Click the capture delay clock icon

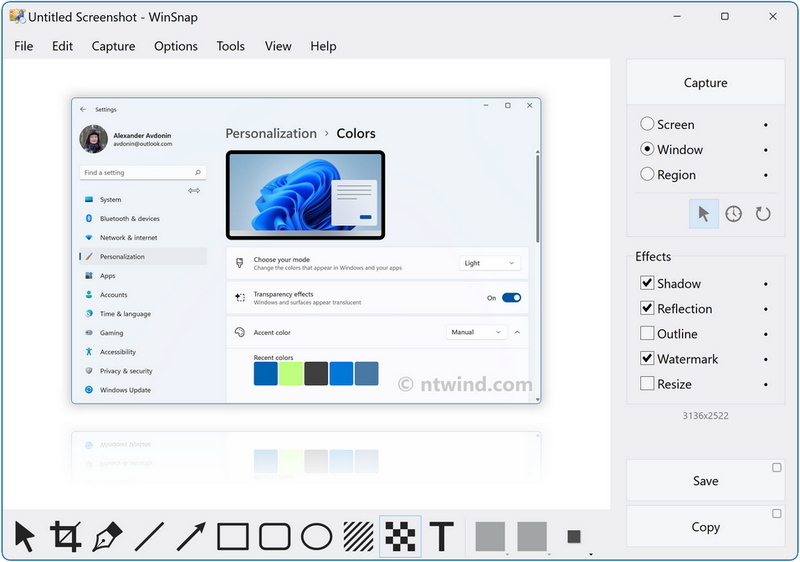[x=734, y=214]
